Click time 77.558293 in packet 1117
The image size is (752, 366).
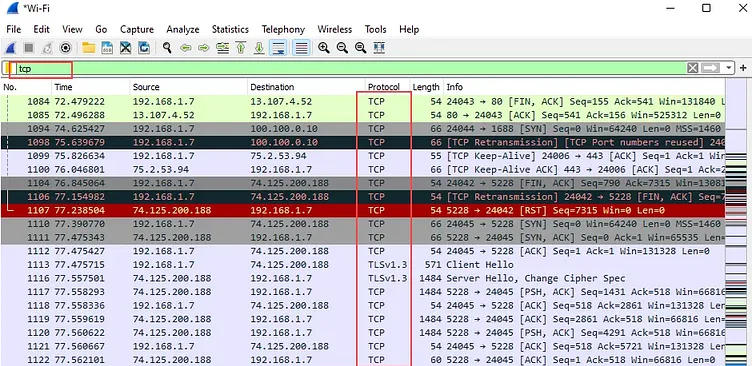pos(80,292)
